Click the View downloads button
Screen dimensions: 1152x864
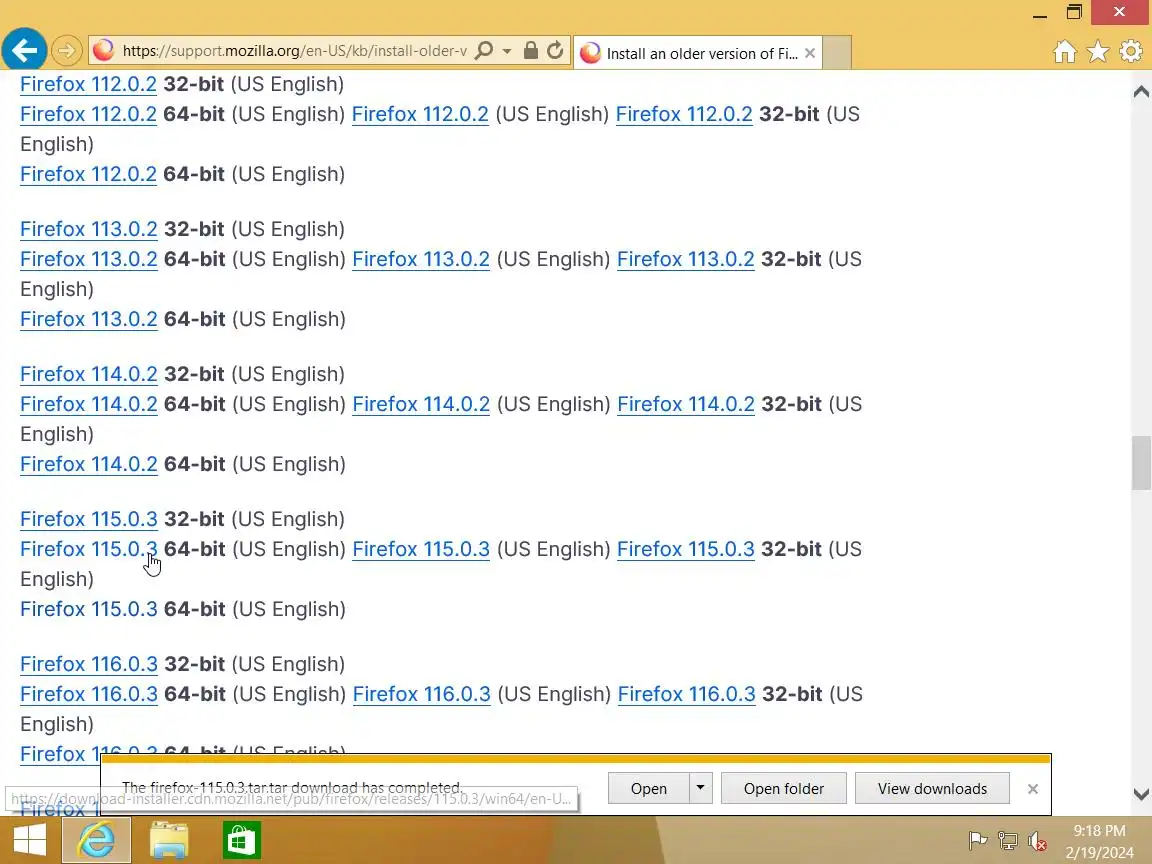[x=932, y=788]
